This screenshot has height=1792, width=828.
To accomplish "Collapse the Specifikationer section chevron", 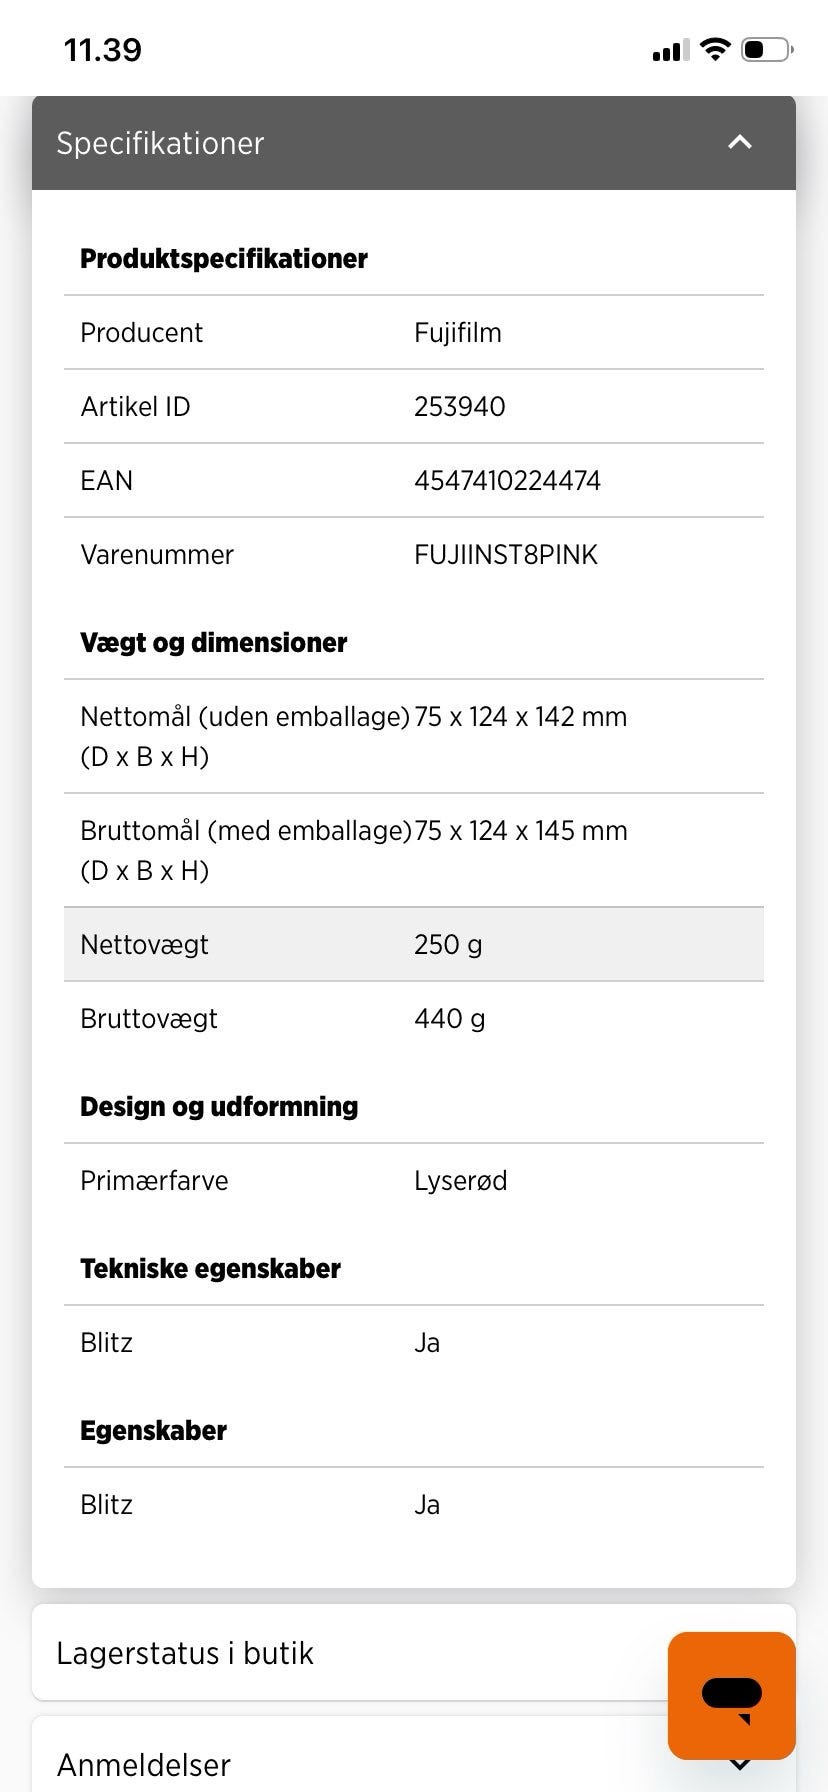I will [739, 142].
